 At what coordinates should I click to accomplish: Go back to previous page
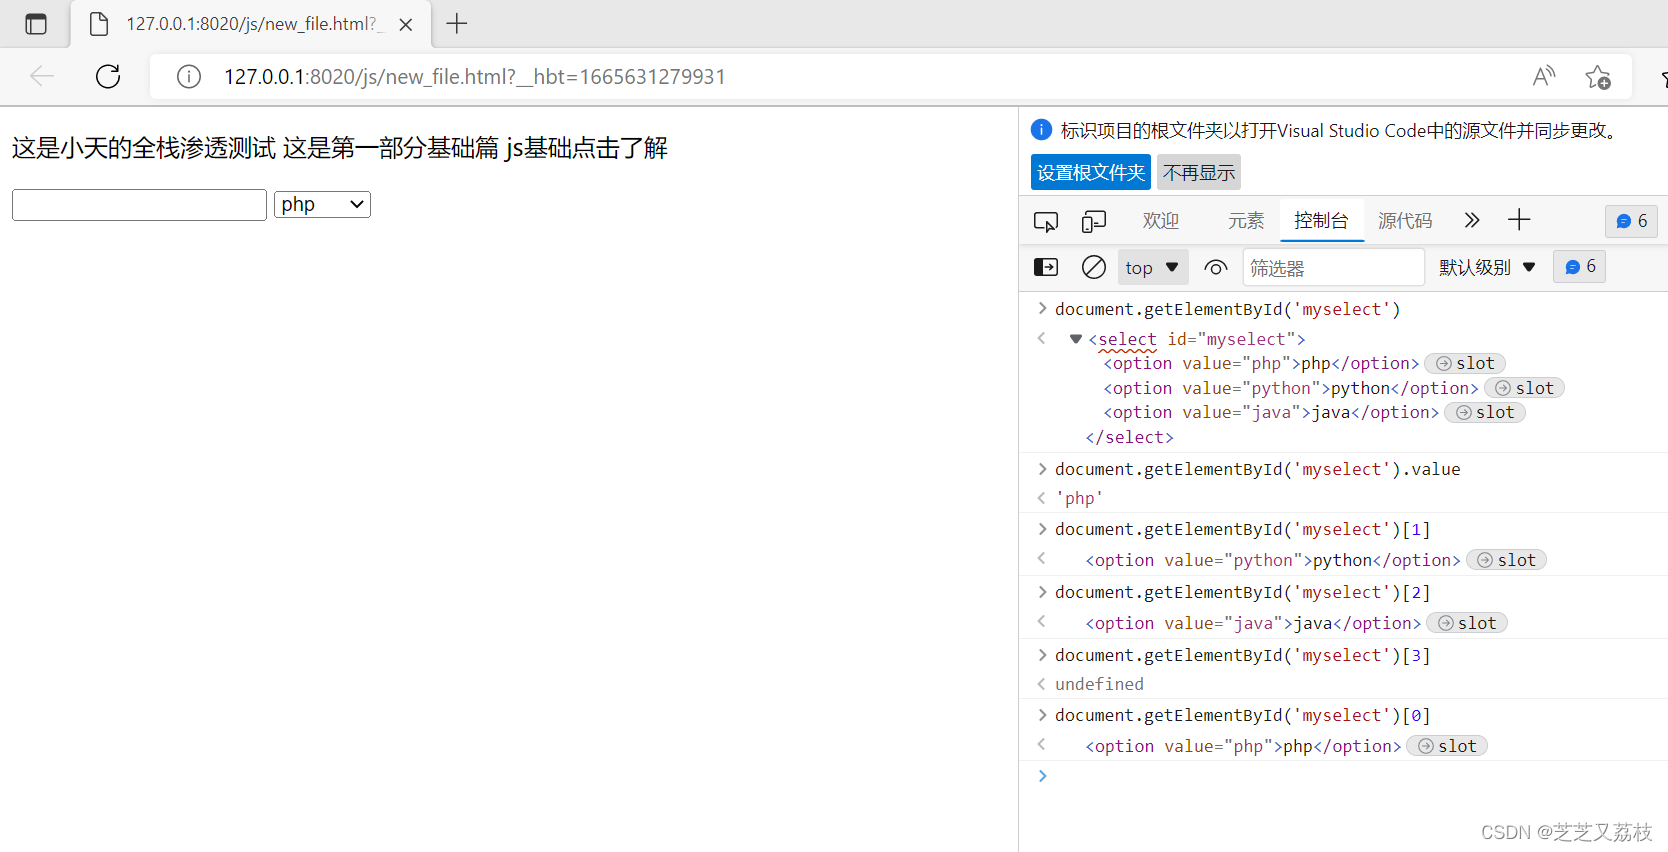(x=42, y=76)
